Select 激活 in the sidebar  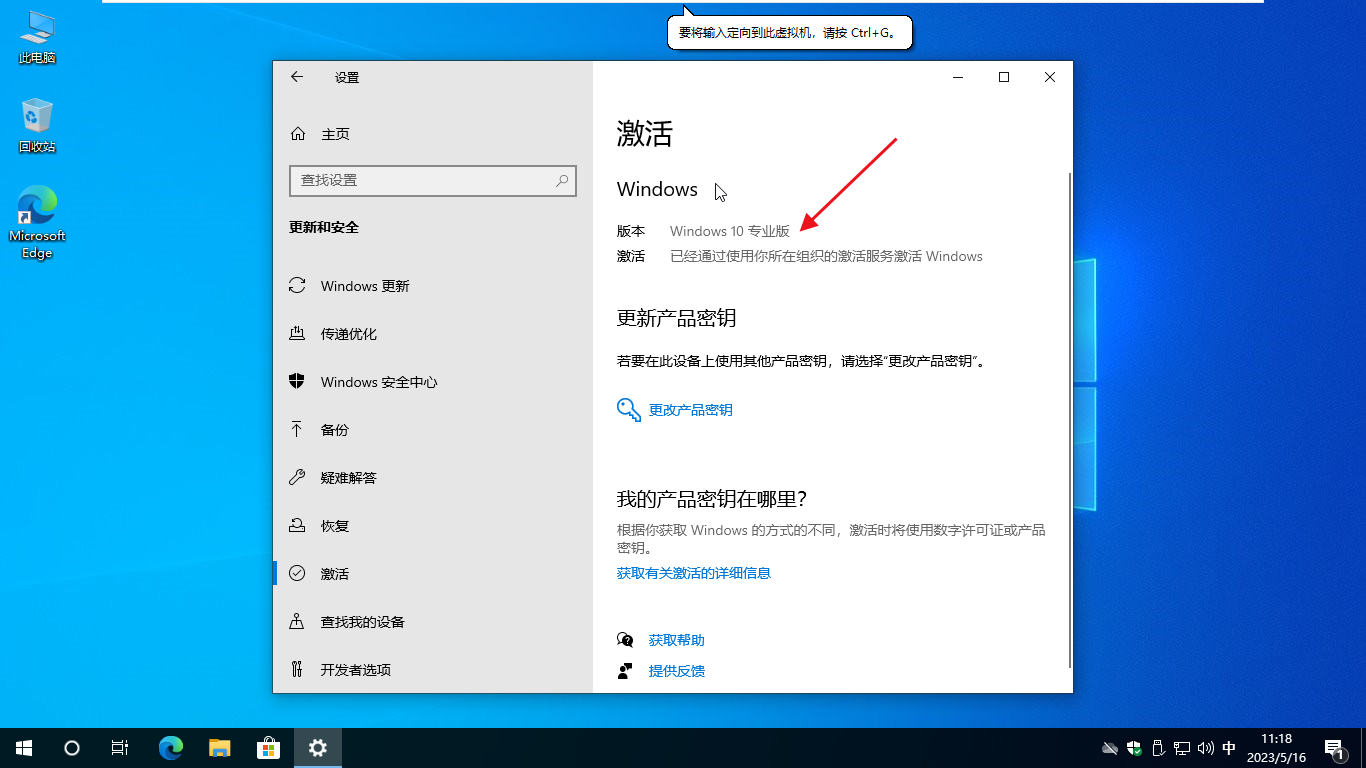tap(433, 574)
